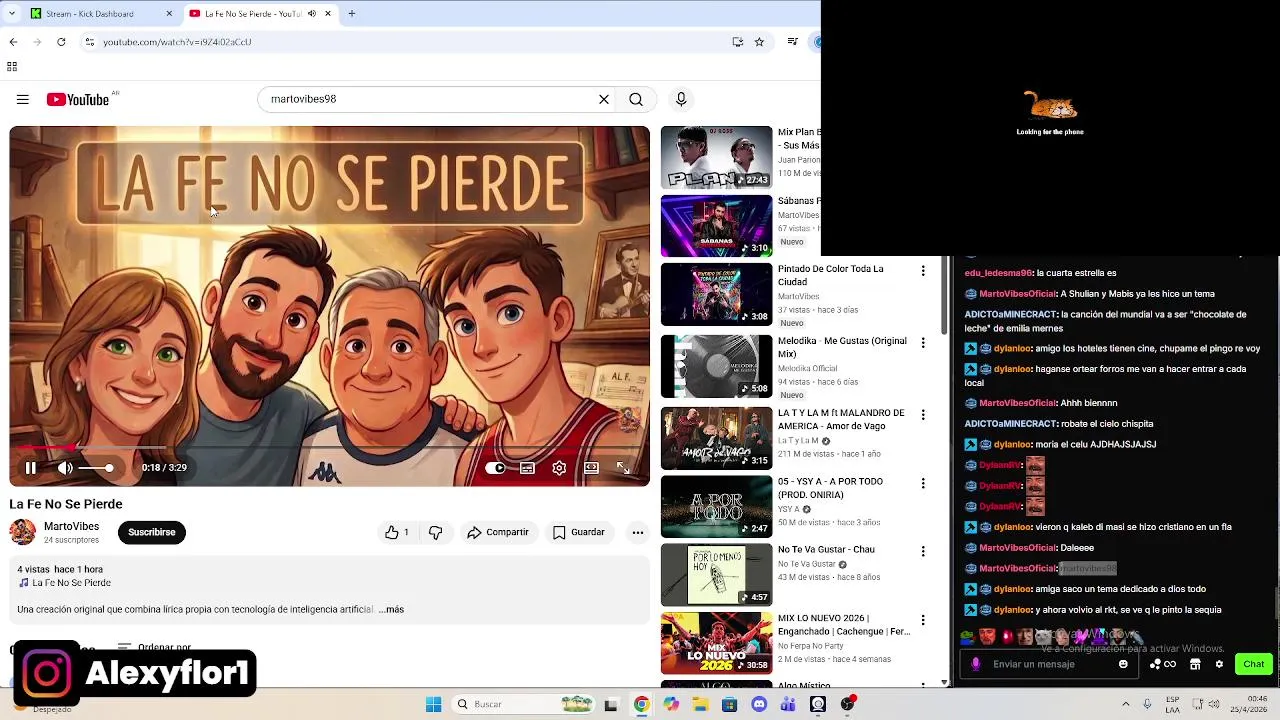The image size is (1280, 720).
Task: Open more actions ellipsis under video
Action: tap(637, 532)
